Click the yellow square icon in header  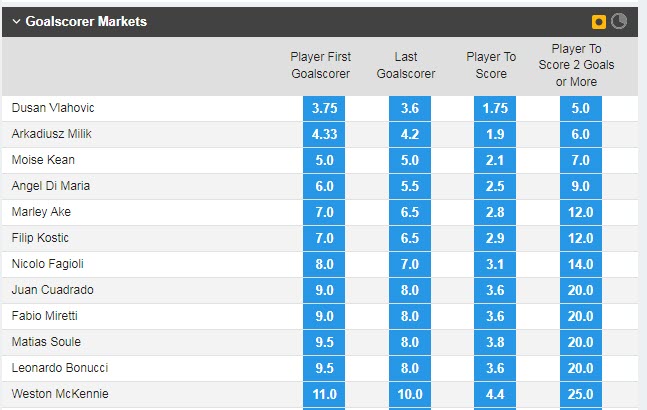click(599, 21)
